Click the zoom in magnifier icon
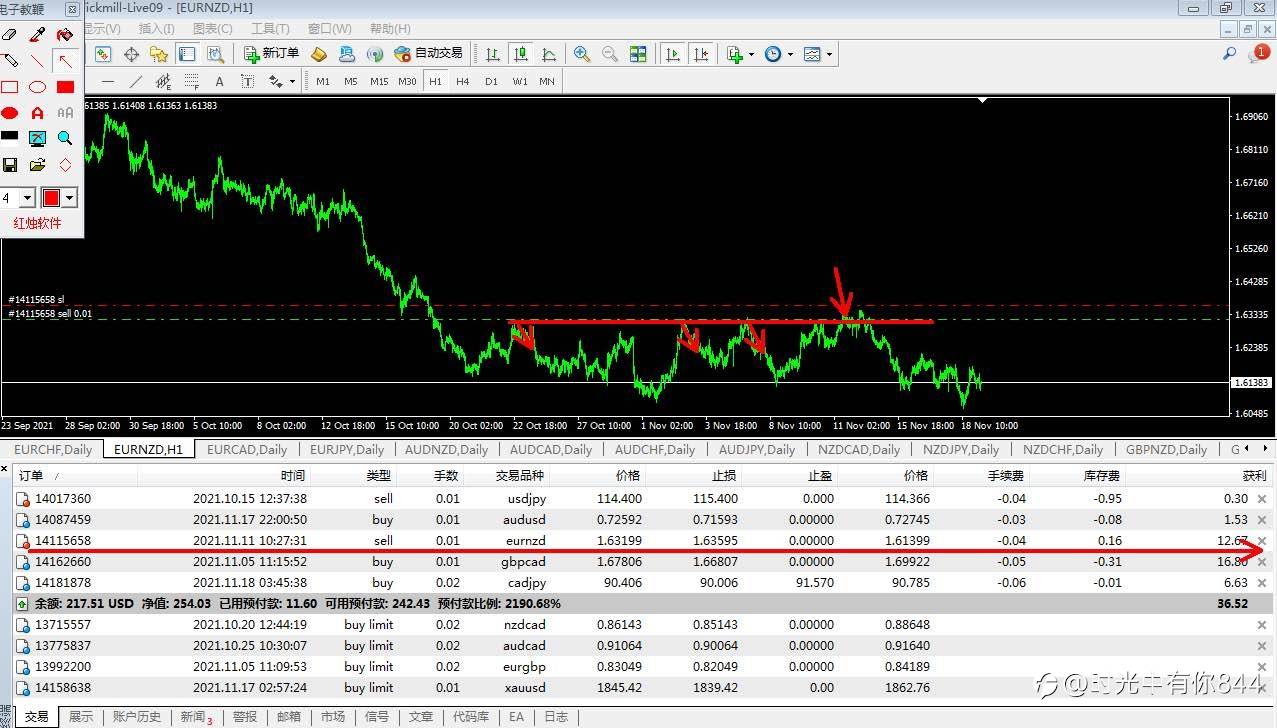 click(582, 54)
